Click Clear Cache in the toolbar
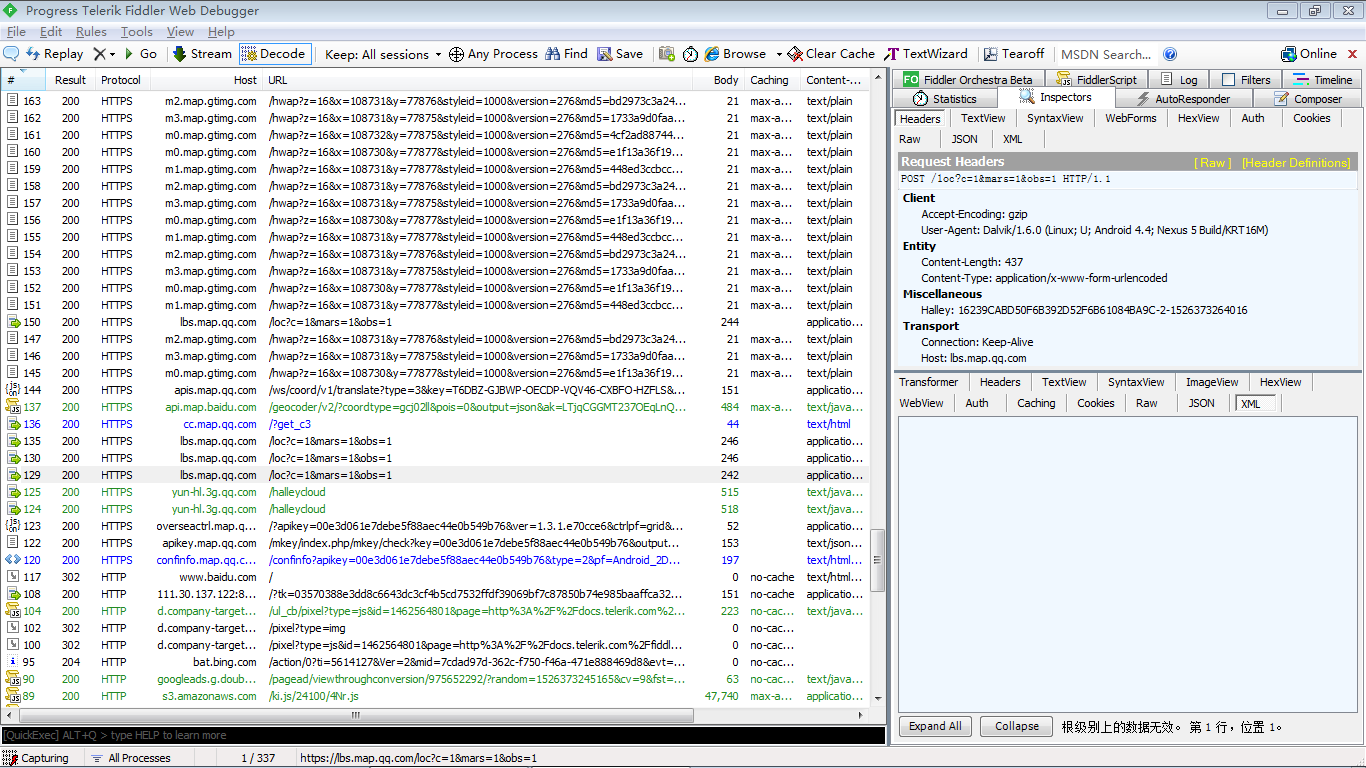Viewport: 1366px width, 768px height. coord(830,54)
